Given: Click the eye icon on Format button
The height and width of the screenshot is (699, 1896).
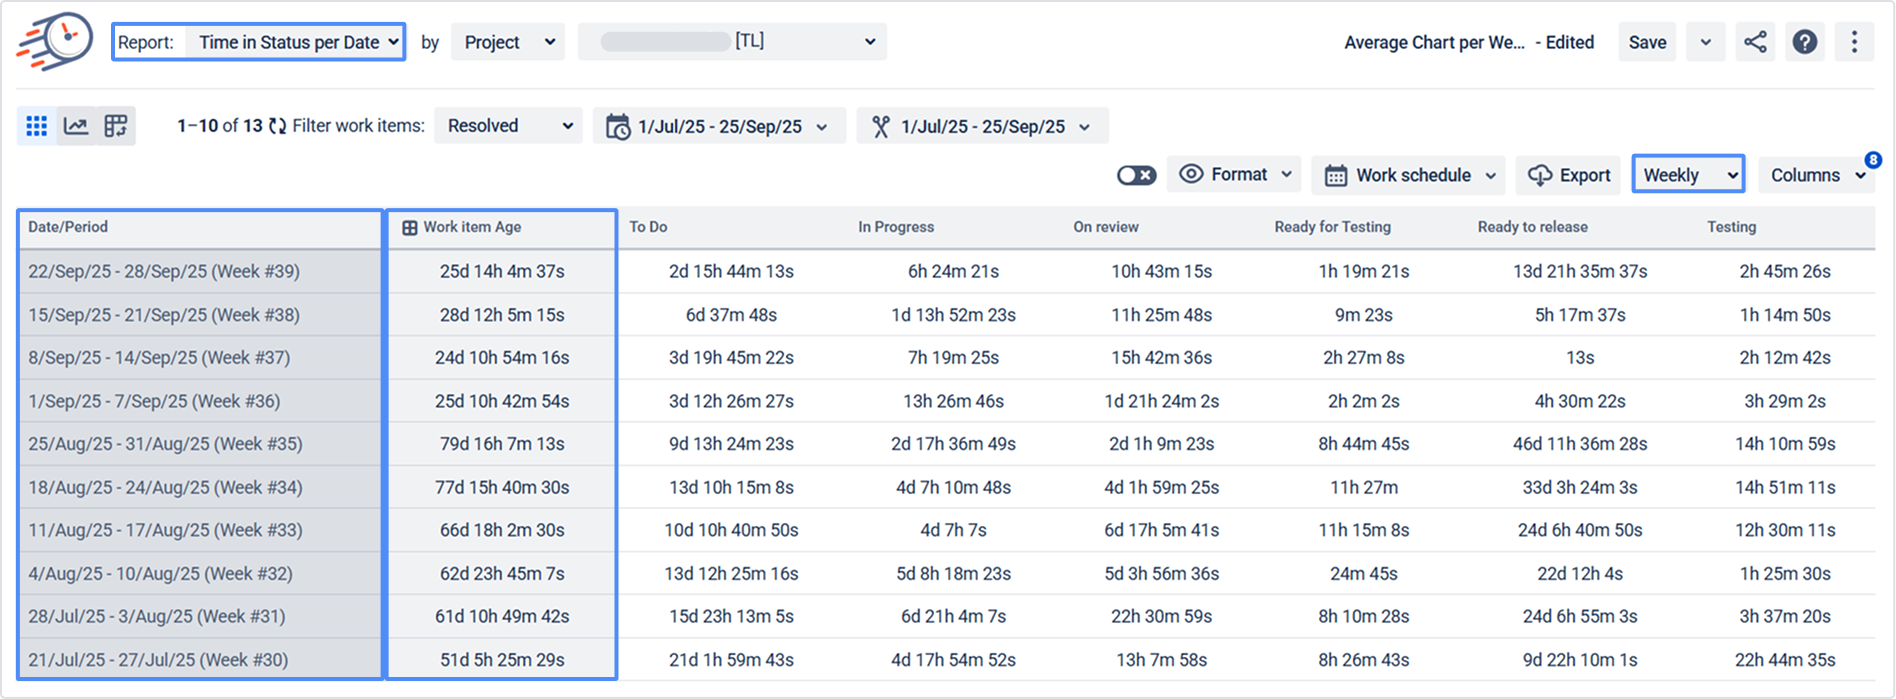Looking at the screenshot, I should (1191, 174).
